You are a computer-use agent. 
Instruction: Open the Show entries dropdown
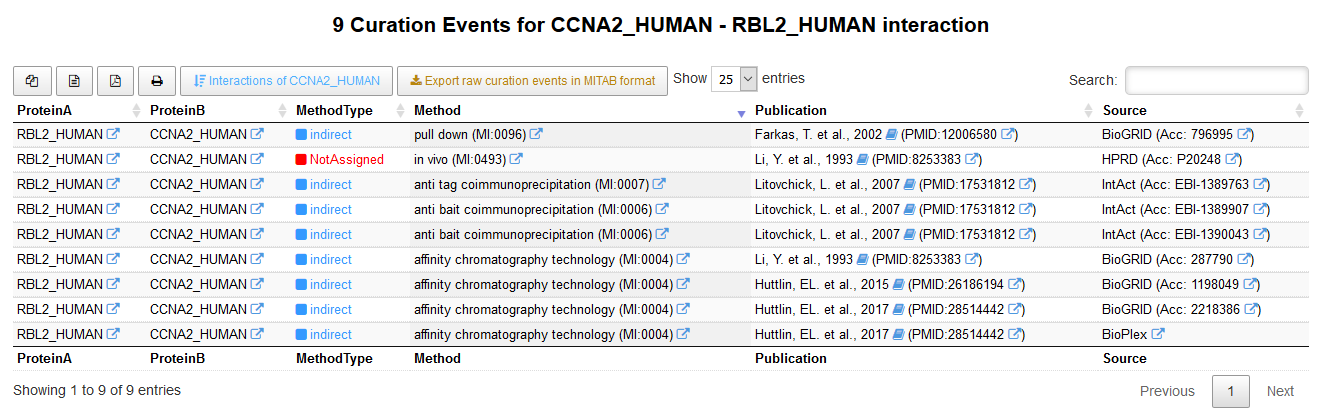tap(734, 79)
